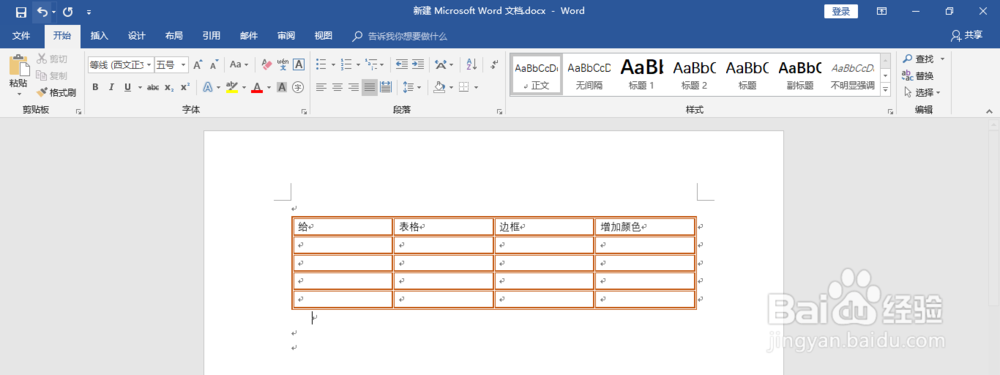Click the Enclosed Character 字 icon
1000x375 pixels.
298,87
